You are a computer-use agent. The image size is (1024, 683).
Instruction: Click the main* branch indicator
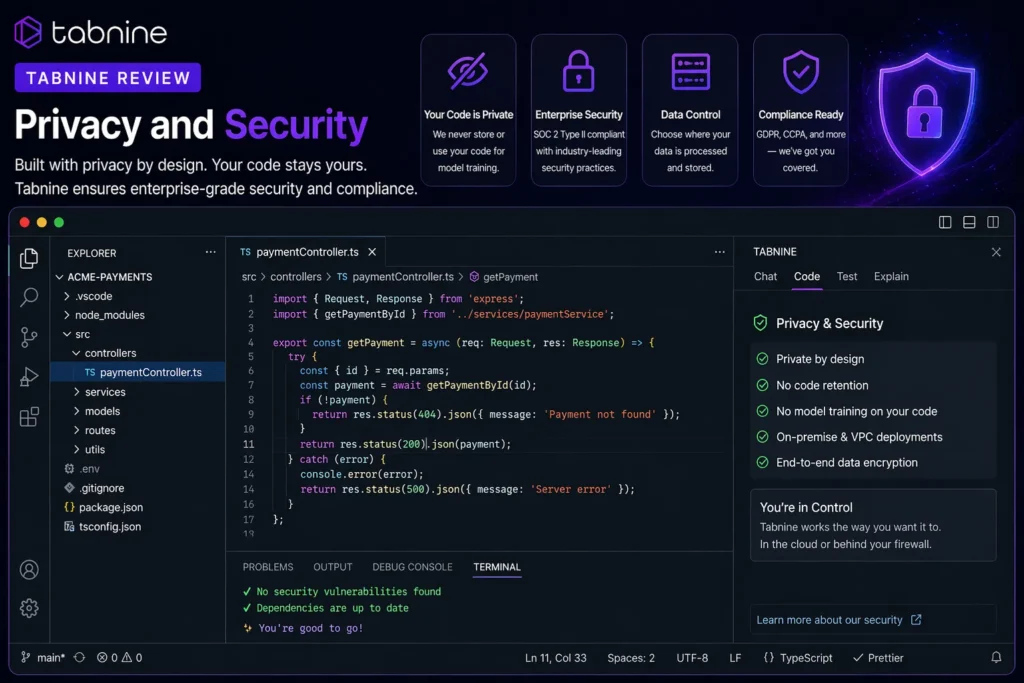click(x=43, y=658)
